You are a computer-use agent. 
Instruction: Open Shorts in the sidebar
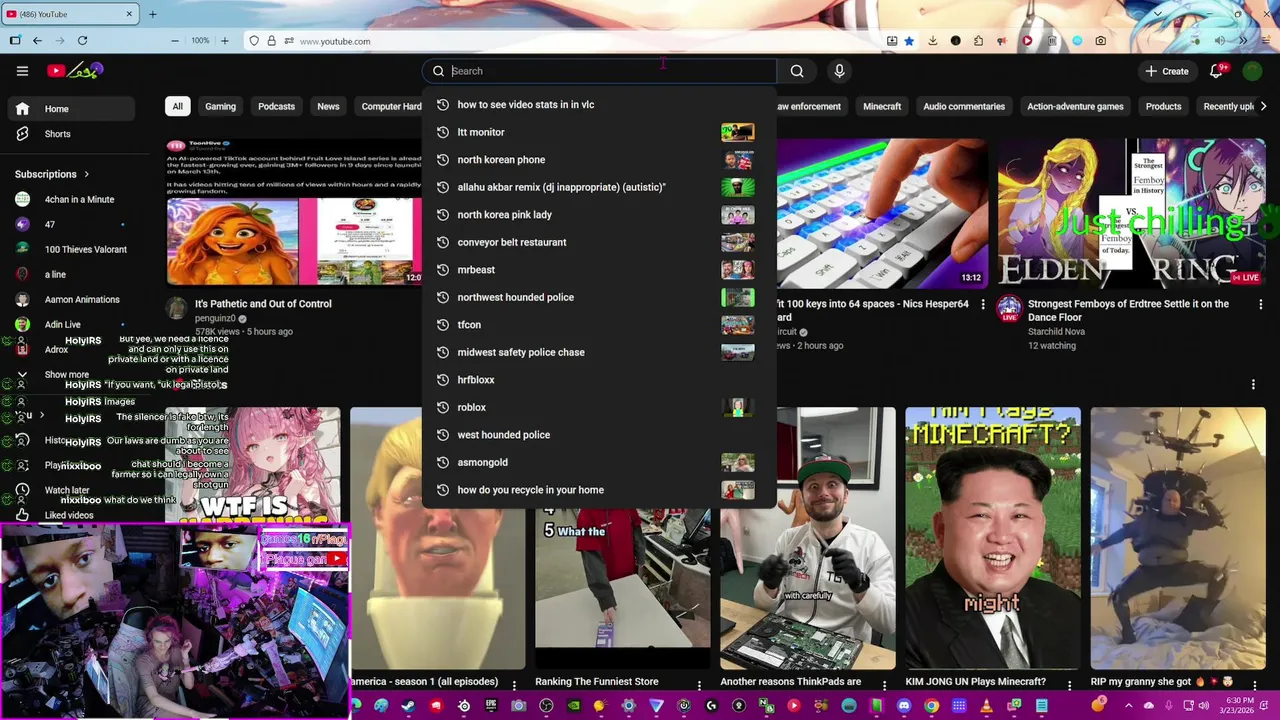pos(71,134)
